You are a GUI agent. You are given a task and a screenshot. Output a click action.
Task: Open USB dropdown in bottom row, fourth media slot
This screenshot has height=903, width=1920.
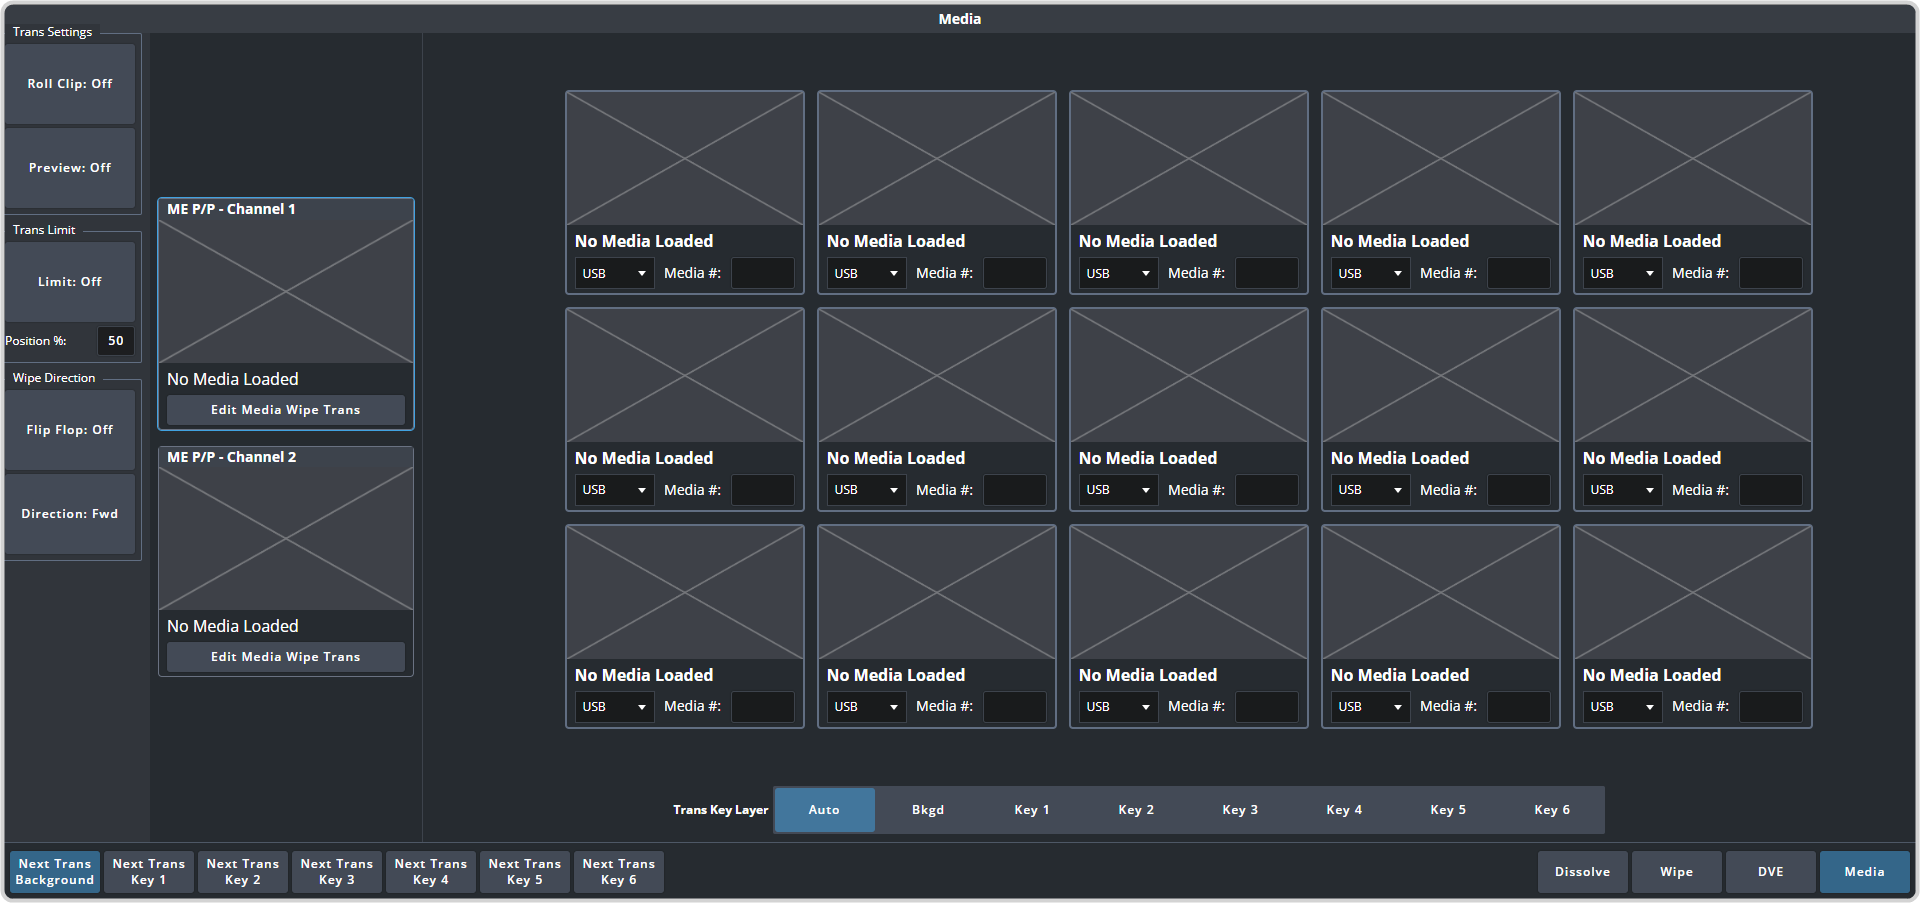[1371, 707]
